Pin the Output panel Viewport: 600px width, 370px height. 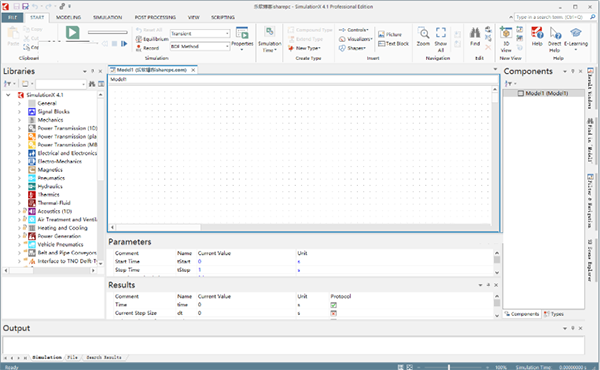(x=573, y=328)
